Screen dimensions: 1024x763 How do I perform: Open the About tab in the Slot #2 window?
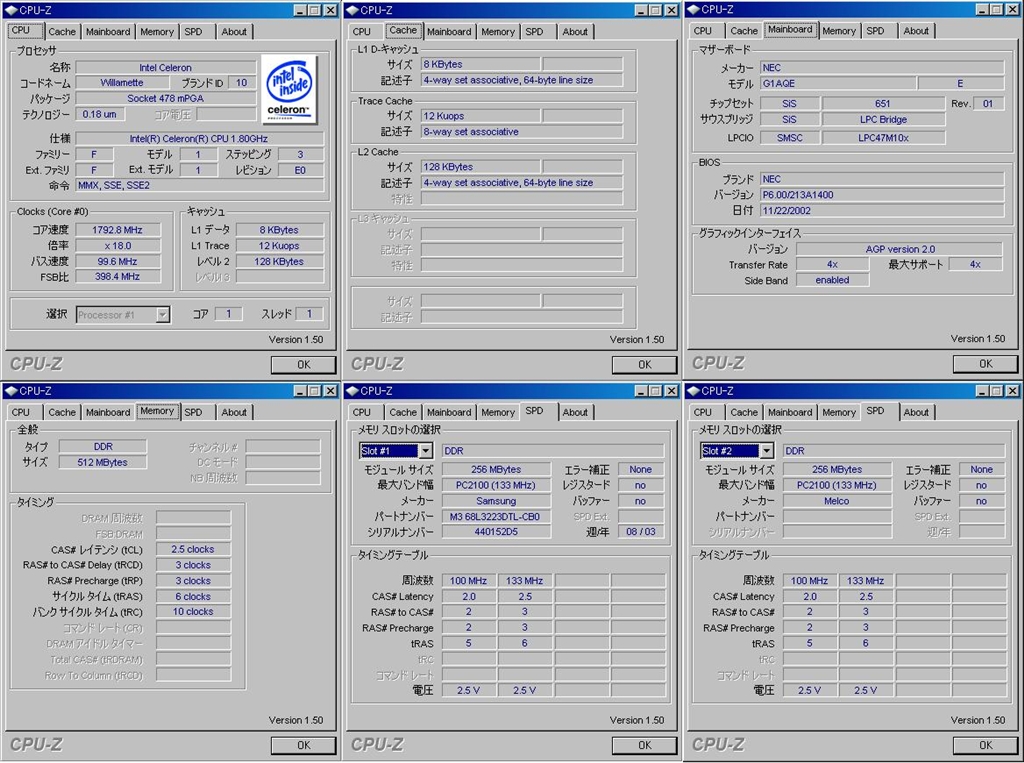pos(916,412)
